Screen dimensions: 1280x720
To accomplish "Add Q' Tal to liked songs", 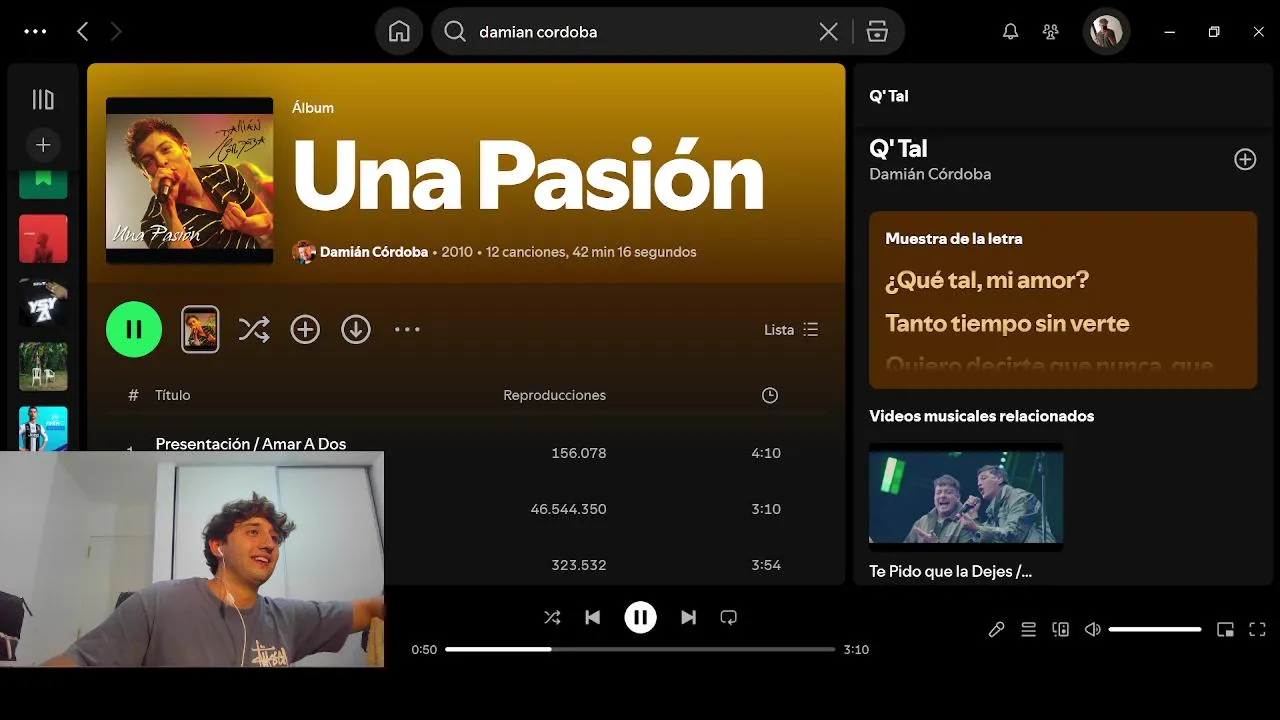I will [1245, 159].
